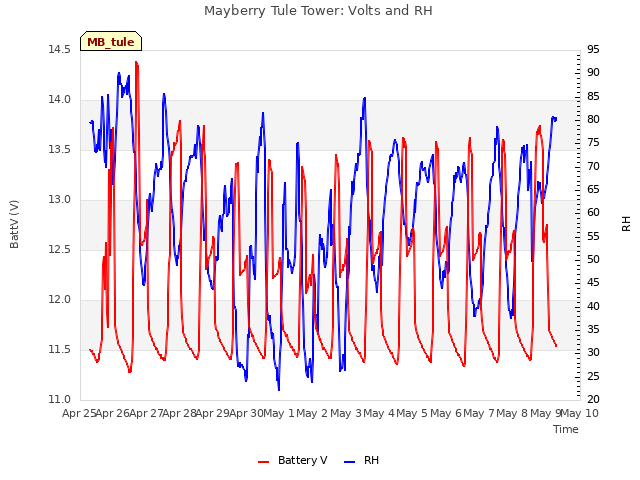Screen dimensions: 640x480
Task: Click the 60 right axis value
Action: pos(593,213)
